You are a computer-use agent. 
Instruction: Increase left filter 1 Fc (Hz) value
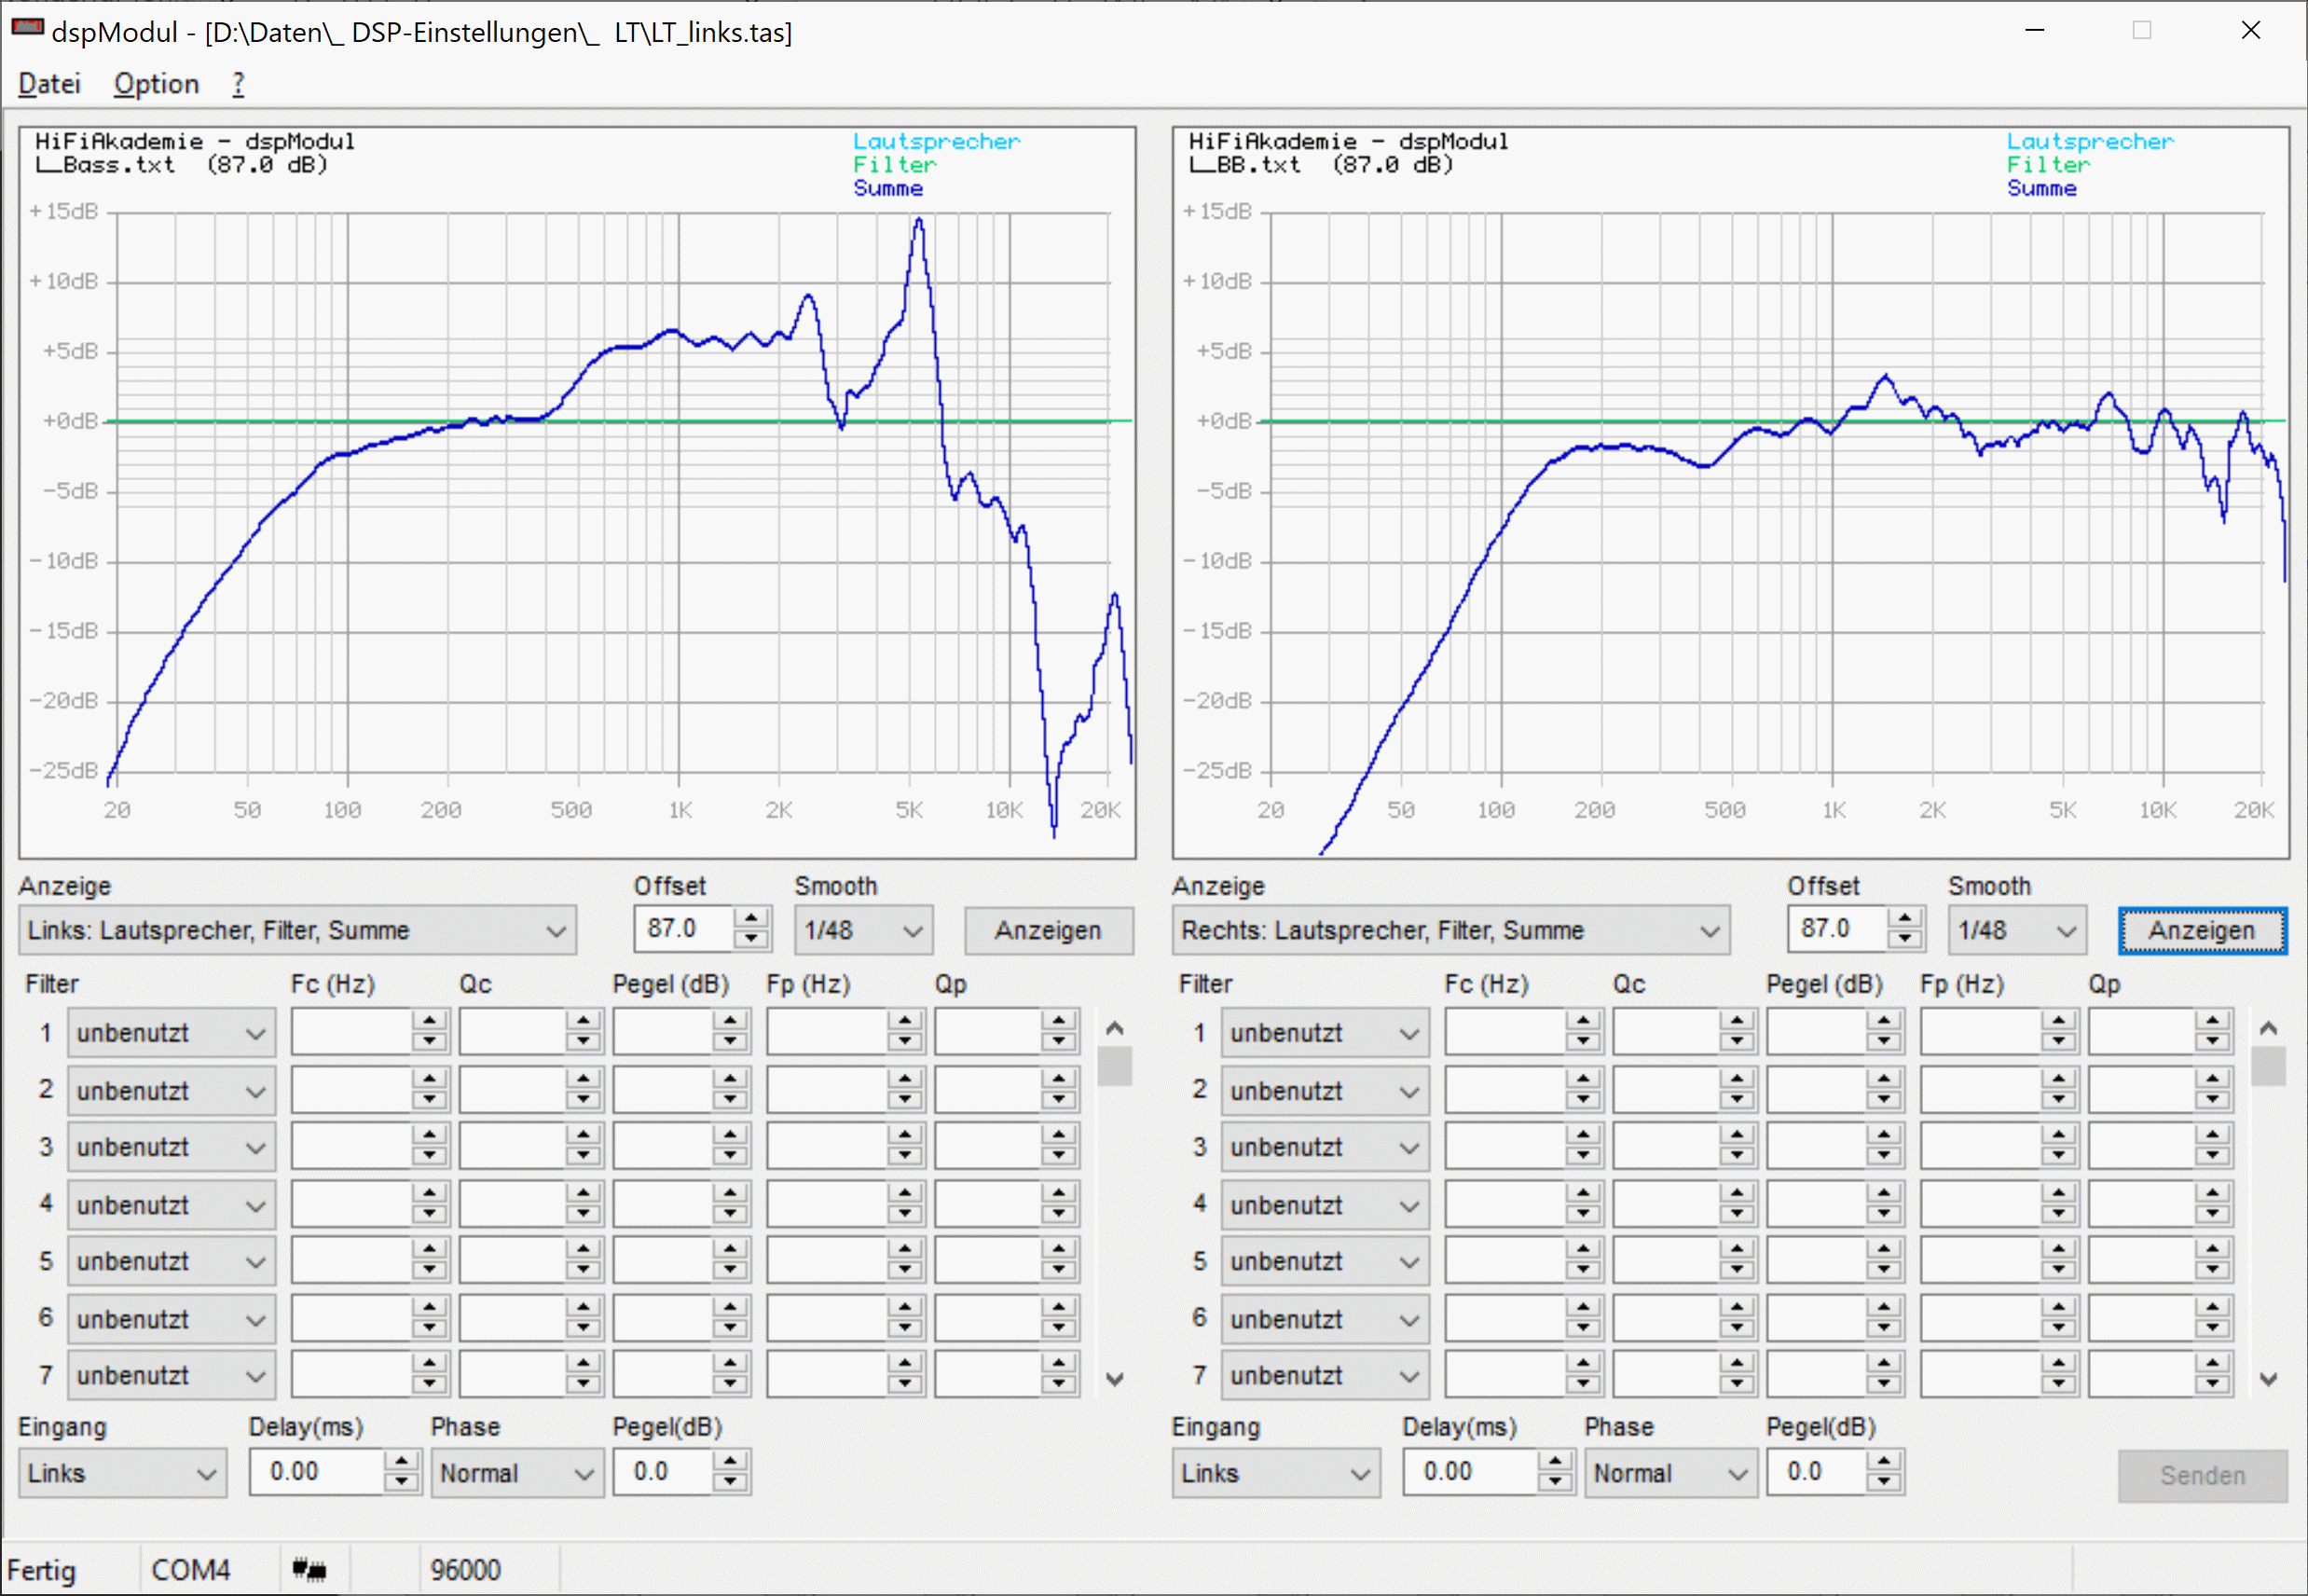429,1022
